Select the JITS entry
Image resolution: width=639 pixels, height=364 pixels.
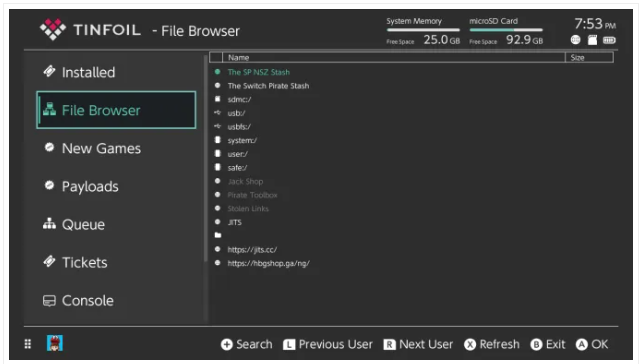(x=234, y=222)
